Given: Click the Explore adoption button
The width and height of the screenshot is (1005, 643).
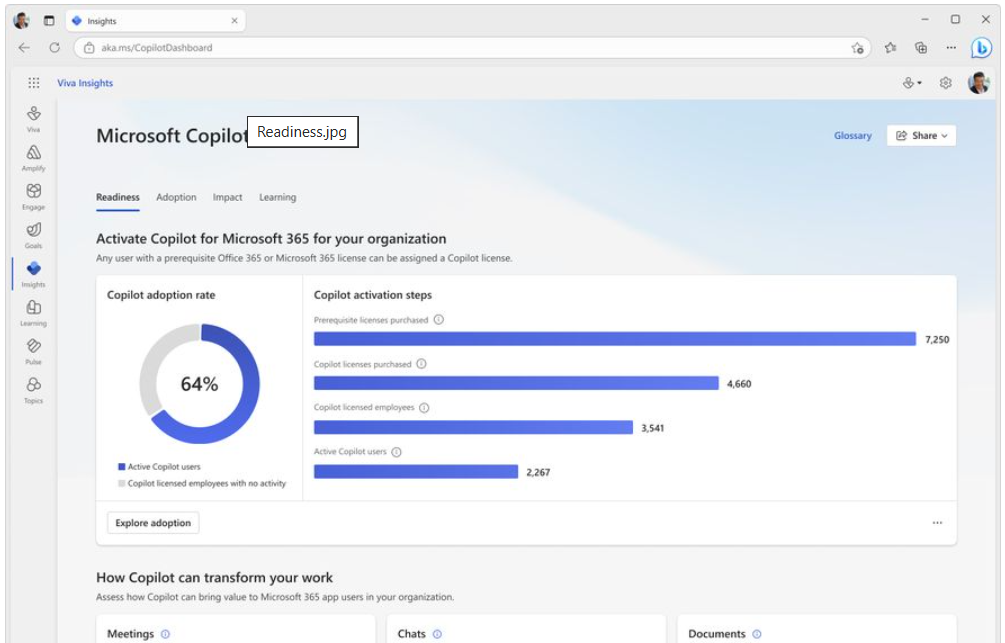Looking at the screenshot, I should [x=152, y=522].
